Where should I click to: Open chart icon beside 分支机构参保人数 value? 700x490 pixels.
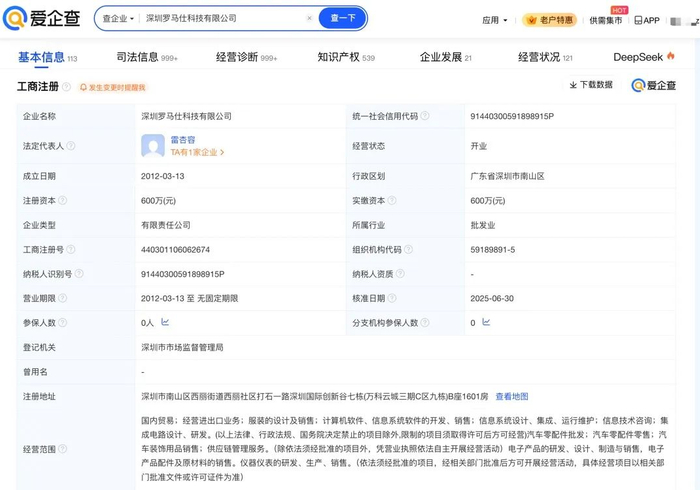[x=486, y=322]
